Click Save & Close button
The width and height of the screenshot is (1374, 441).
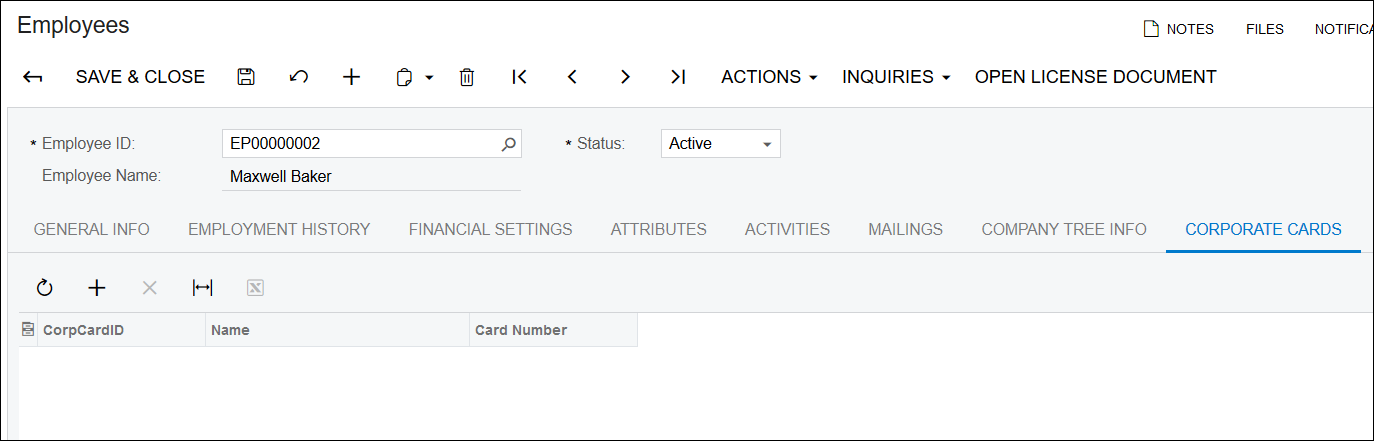[140, 77]
